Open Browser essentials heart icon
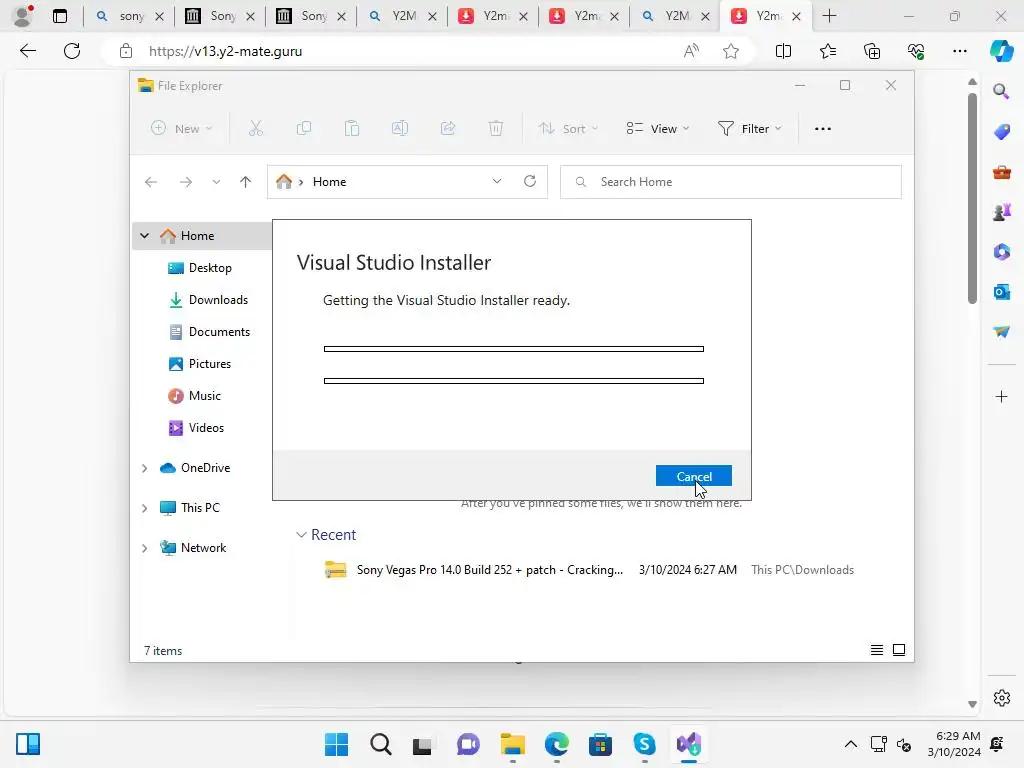The height and width of the screenshot is (768, 1024). click(916, 51)
